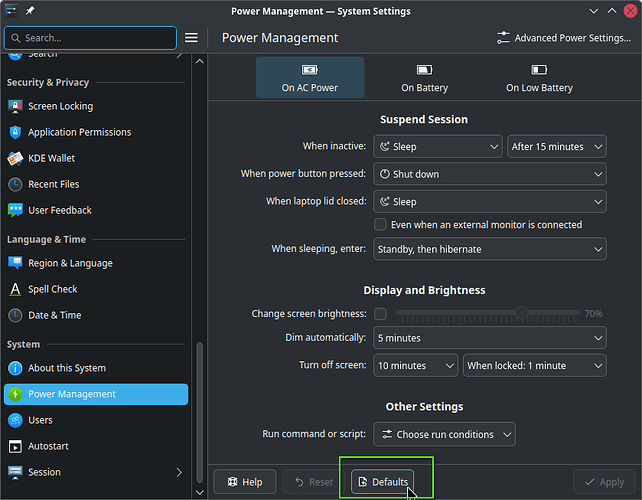Image resolution: width=642 pixels, height=500 pixels.
Task: Enable Change screen brightness checkbox
Action: [x=380, y=314]
